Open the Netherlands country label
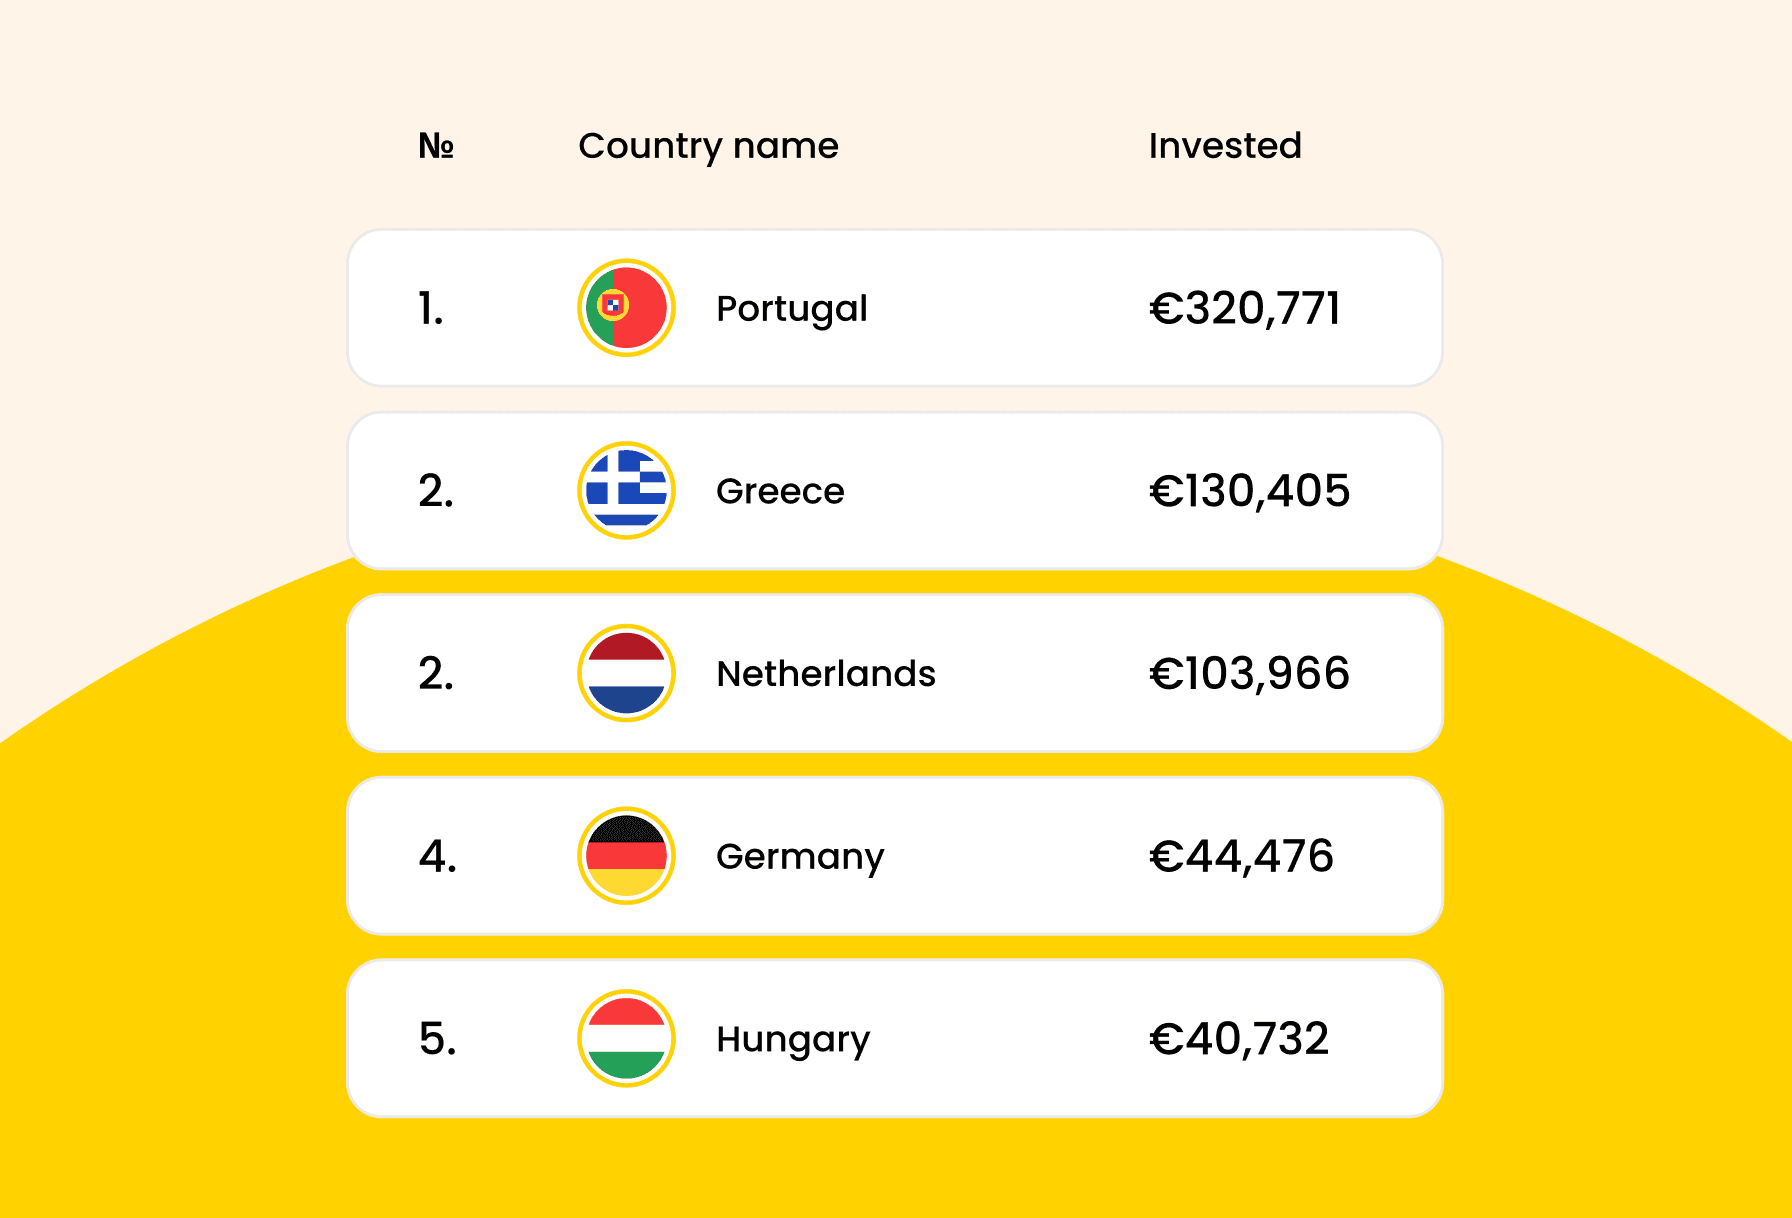This screenshot has height=1218, width=1792. coord(826,674)
